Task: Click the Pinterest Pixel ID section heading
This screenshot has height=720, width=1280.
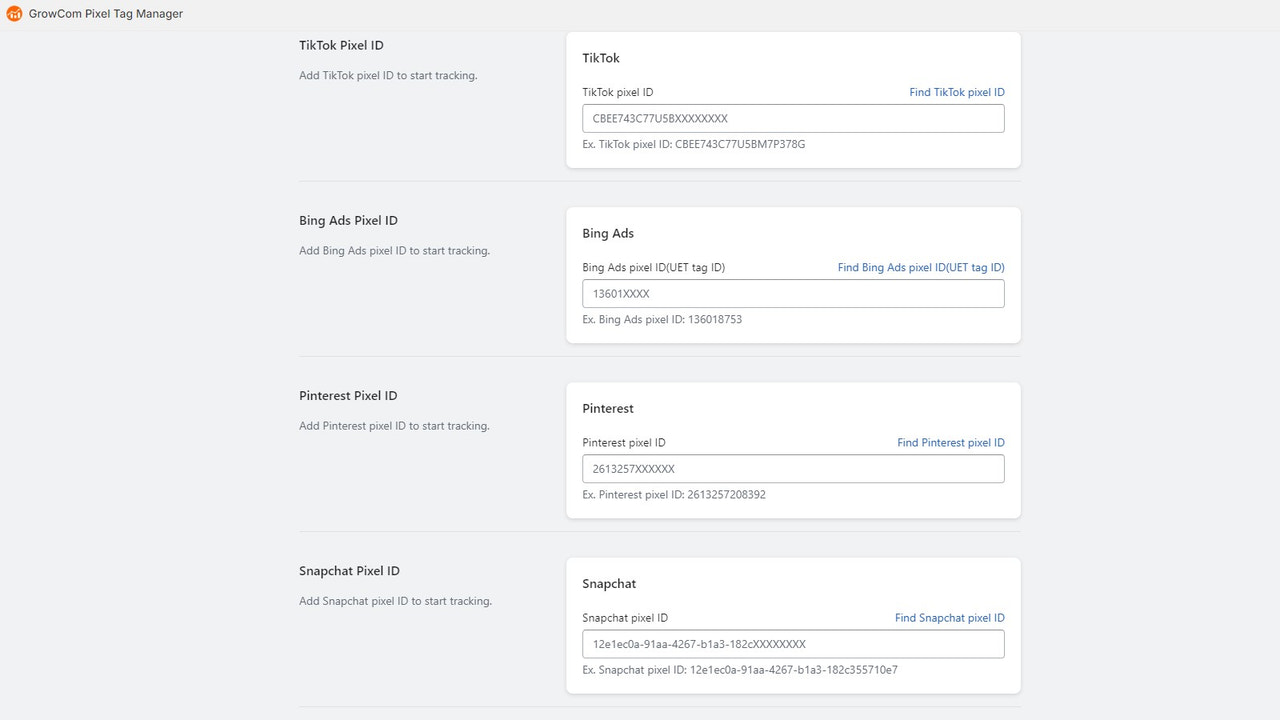Action: tap(348, 396)
